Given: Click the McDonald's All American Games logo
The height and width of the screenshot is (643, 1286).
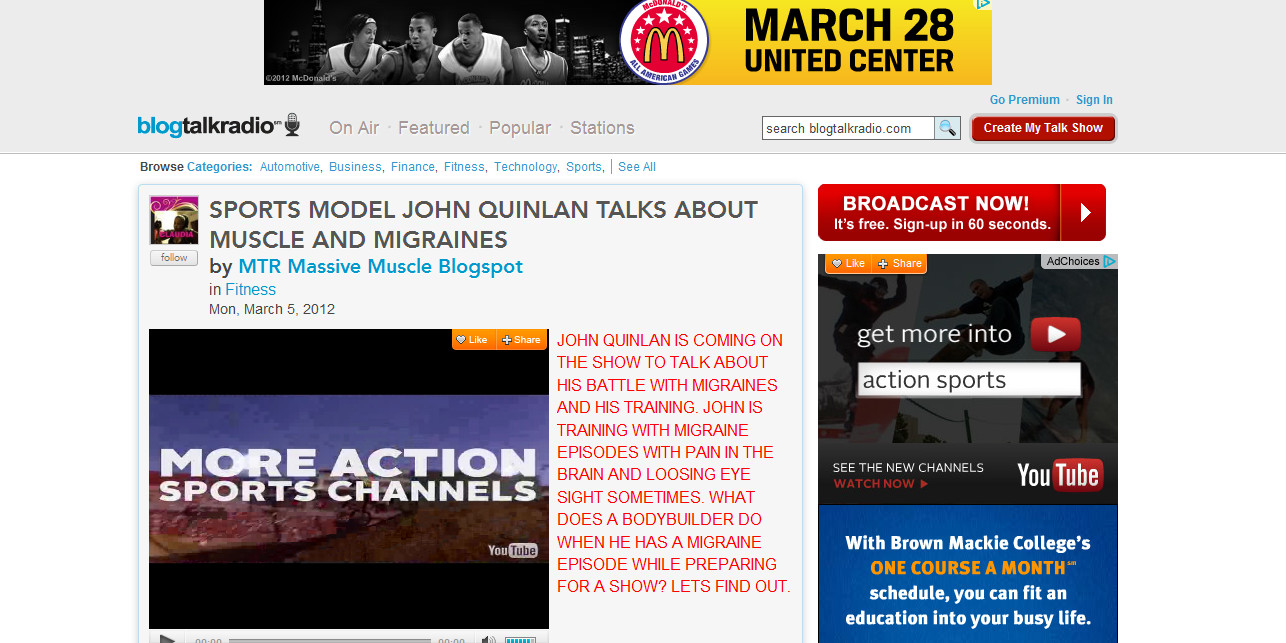Looking at the screenshot, I should pos(663,42).
